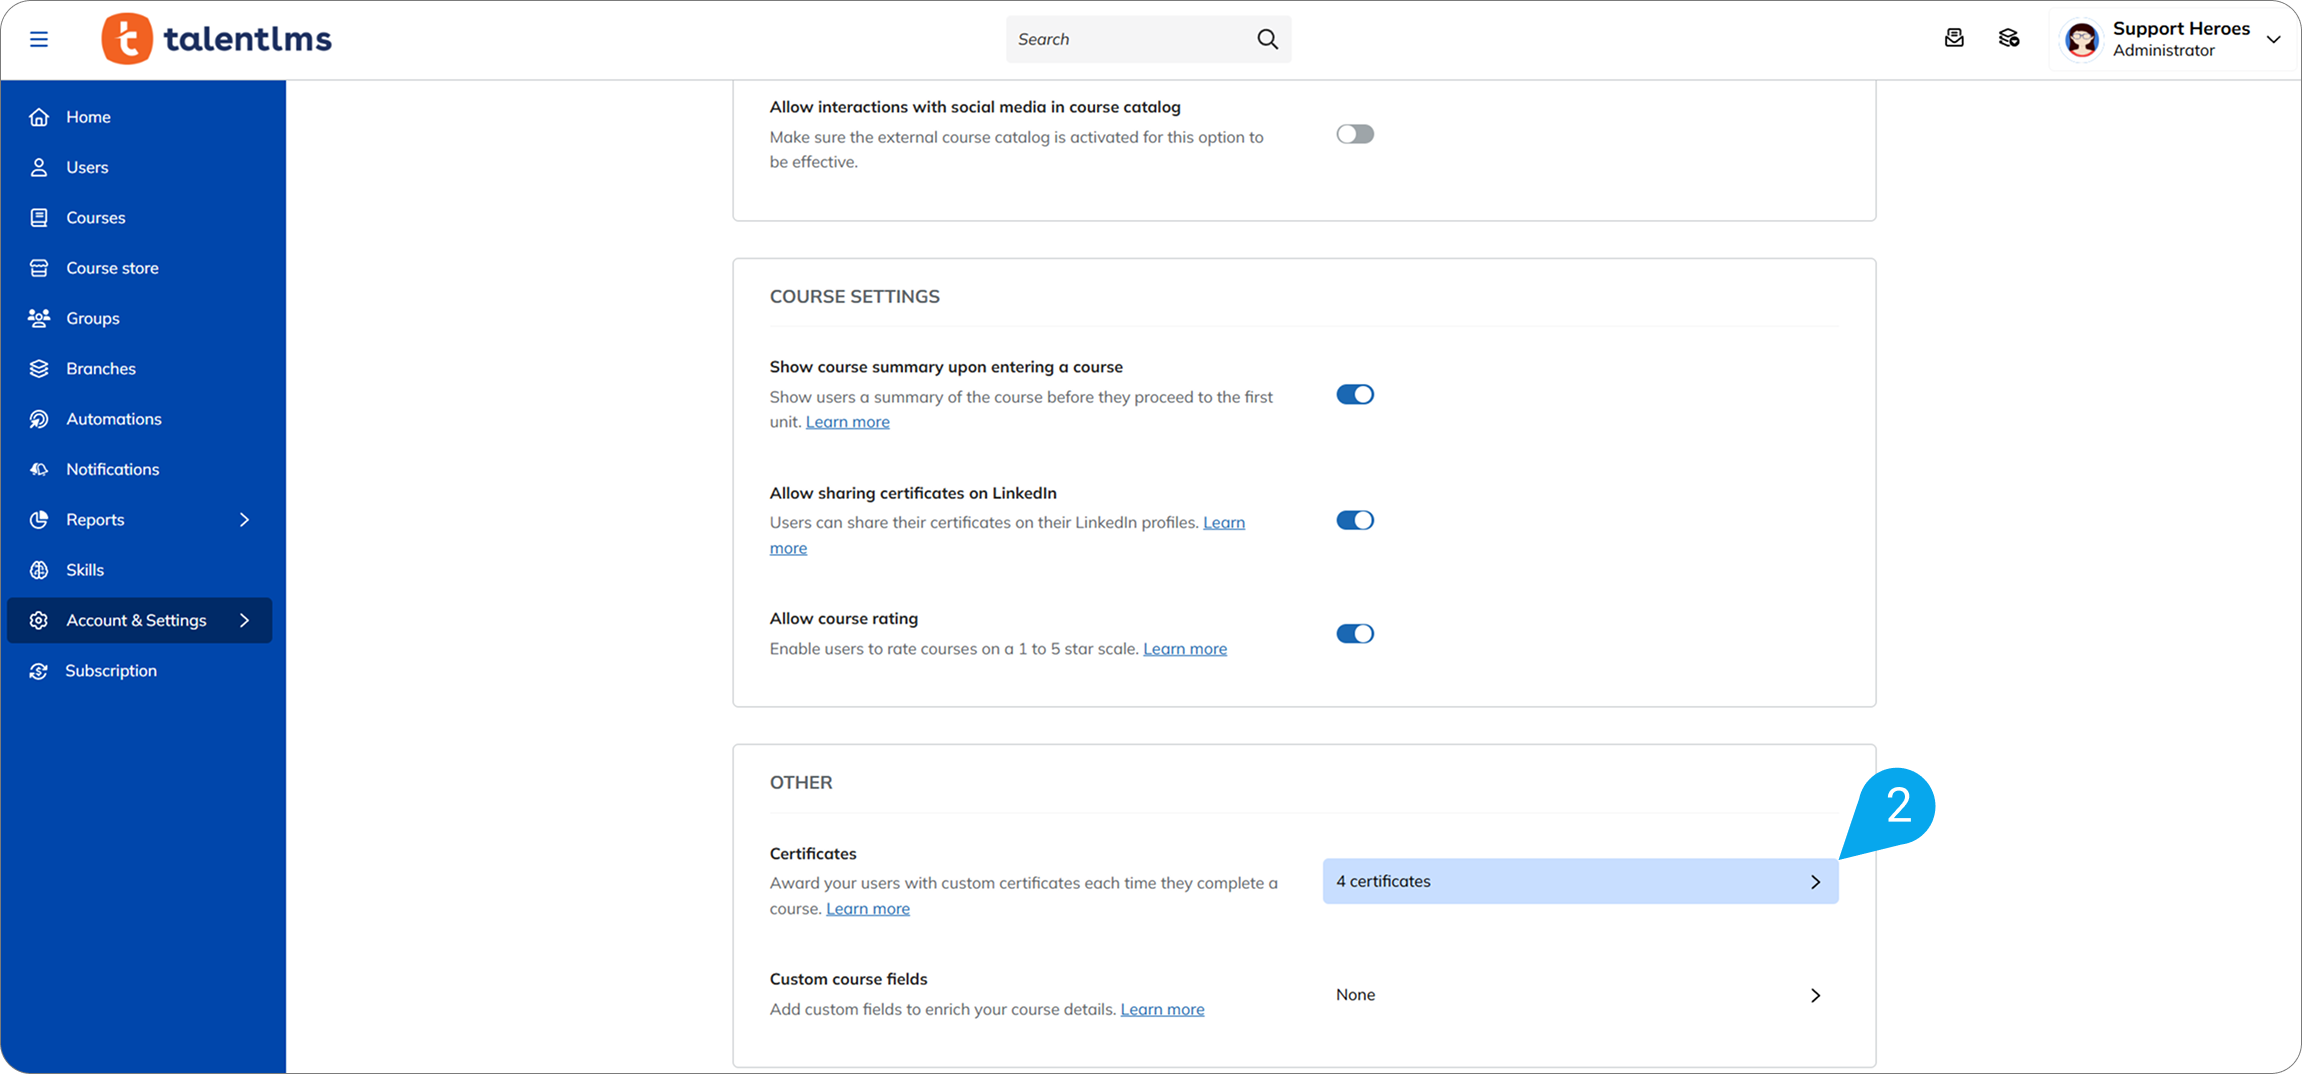Disable the show course summary toggle
Viewport: 2302px width, 1074px height.
click(1355, 394)
